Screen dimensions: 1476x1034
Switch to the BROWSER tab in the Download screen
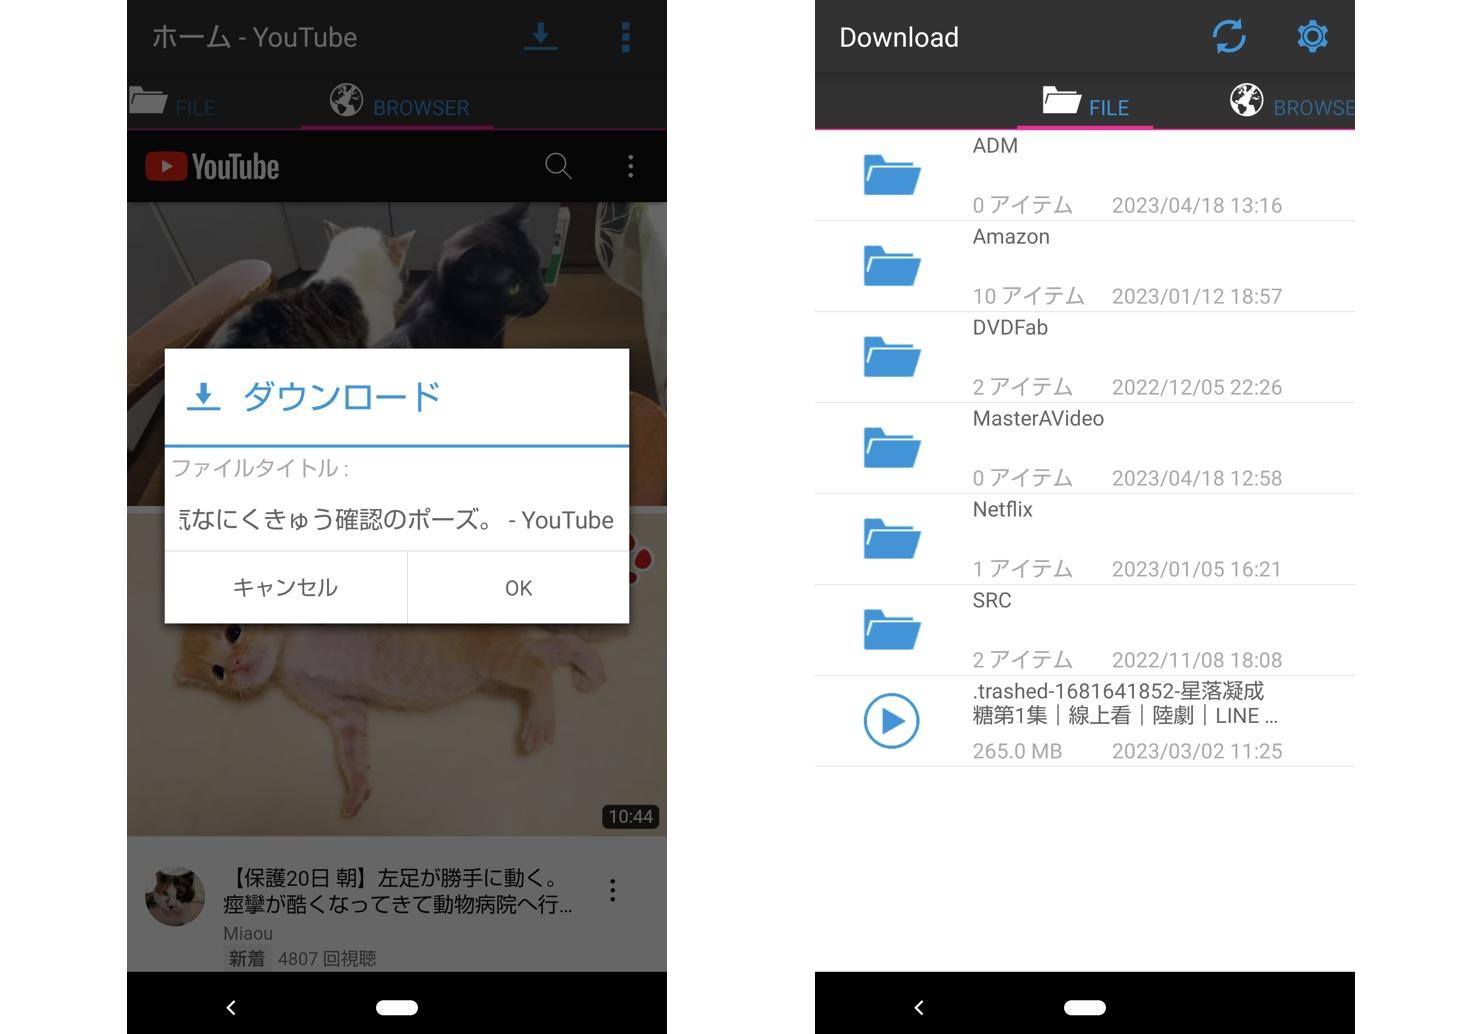pos(1292,104)
